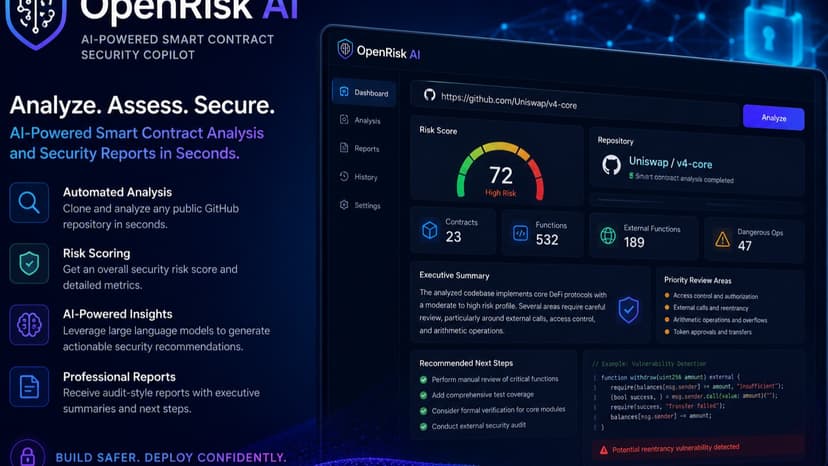This screenshot has width=828, height=466.
Task: Click the Risk Scoring shield icon
Action: click(29, 263)
